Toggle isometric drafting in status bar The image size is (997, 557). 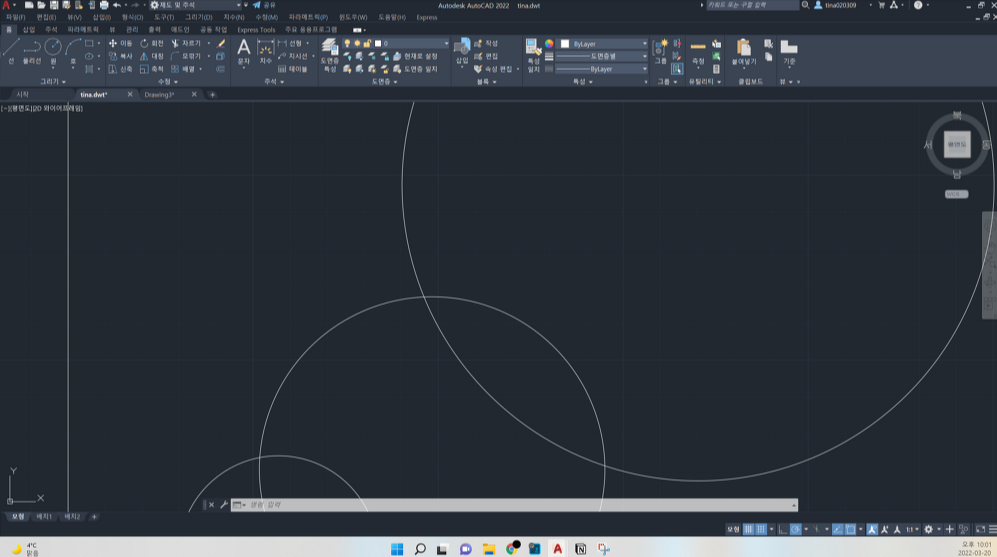tap(816, 529)
